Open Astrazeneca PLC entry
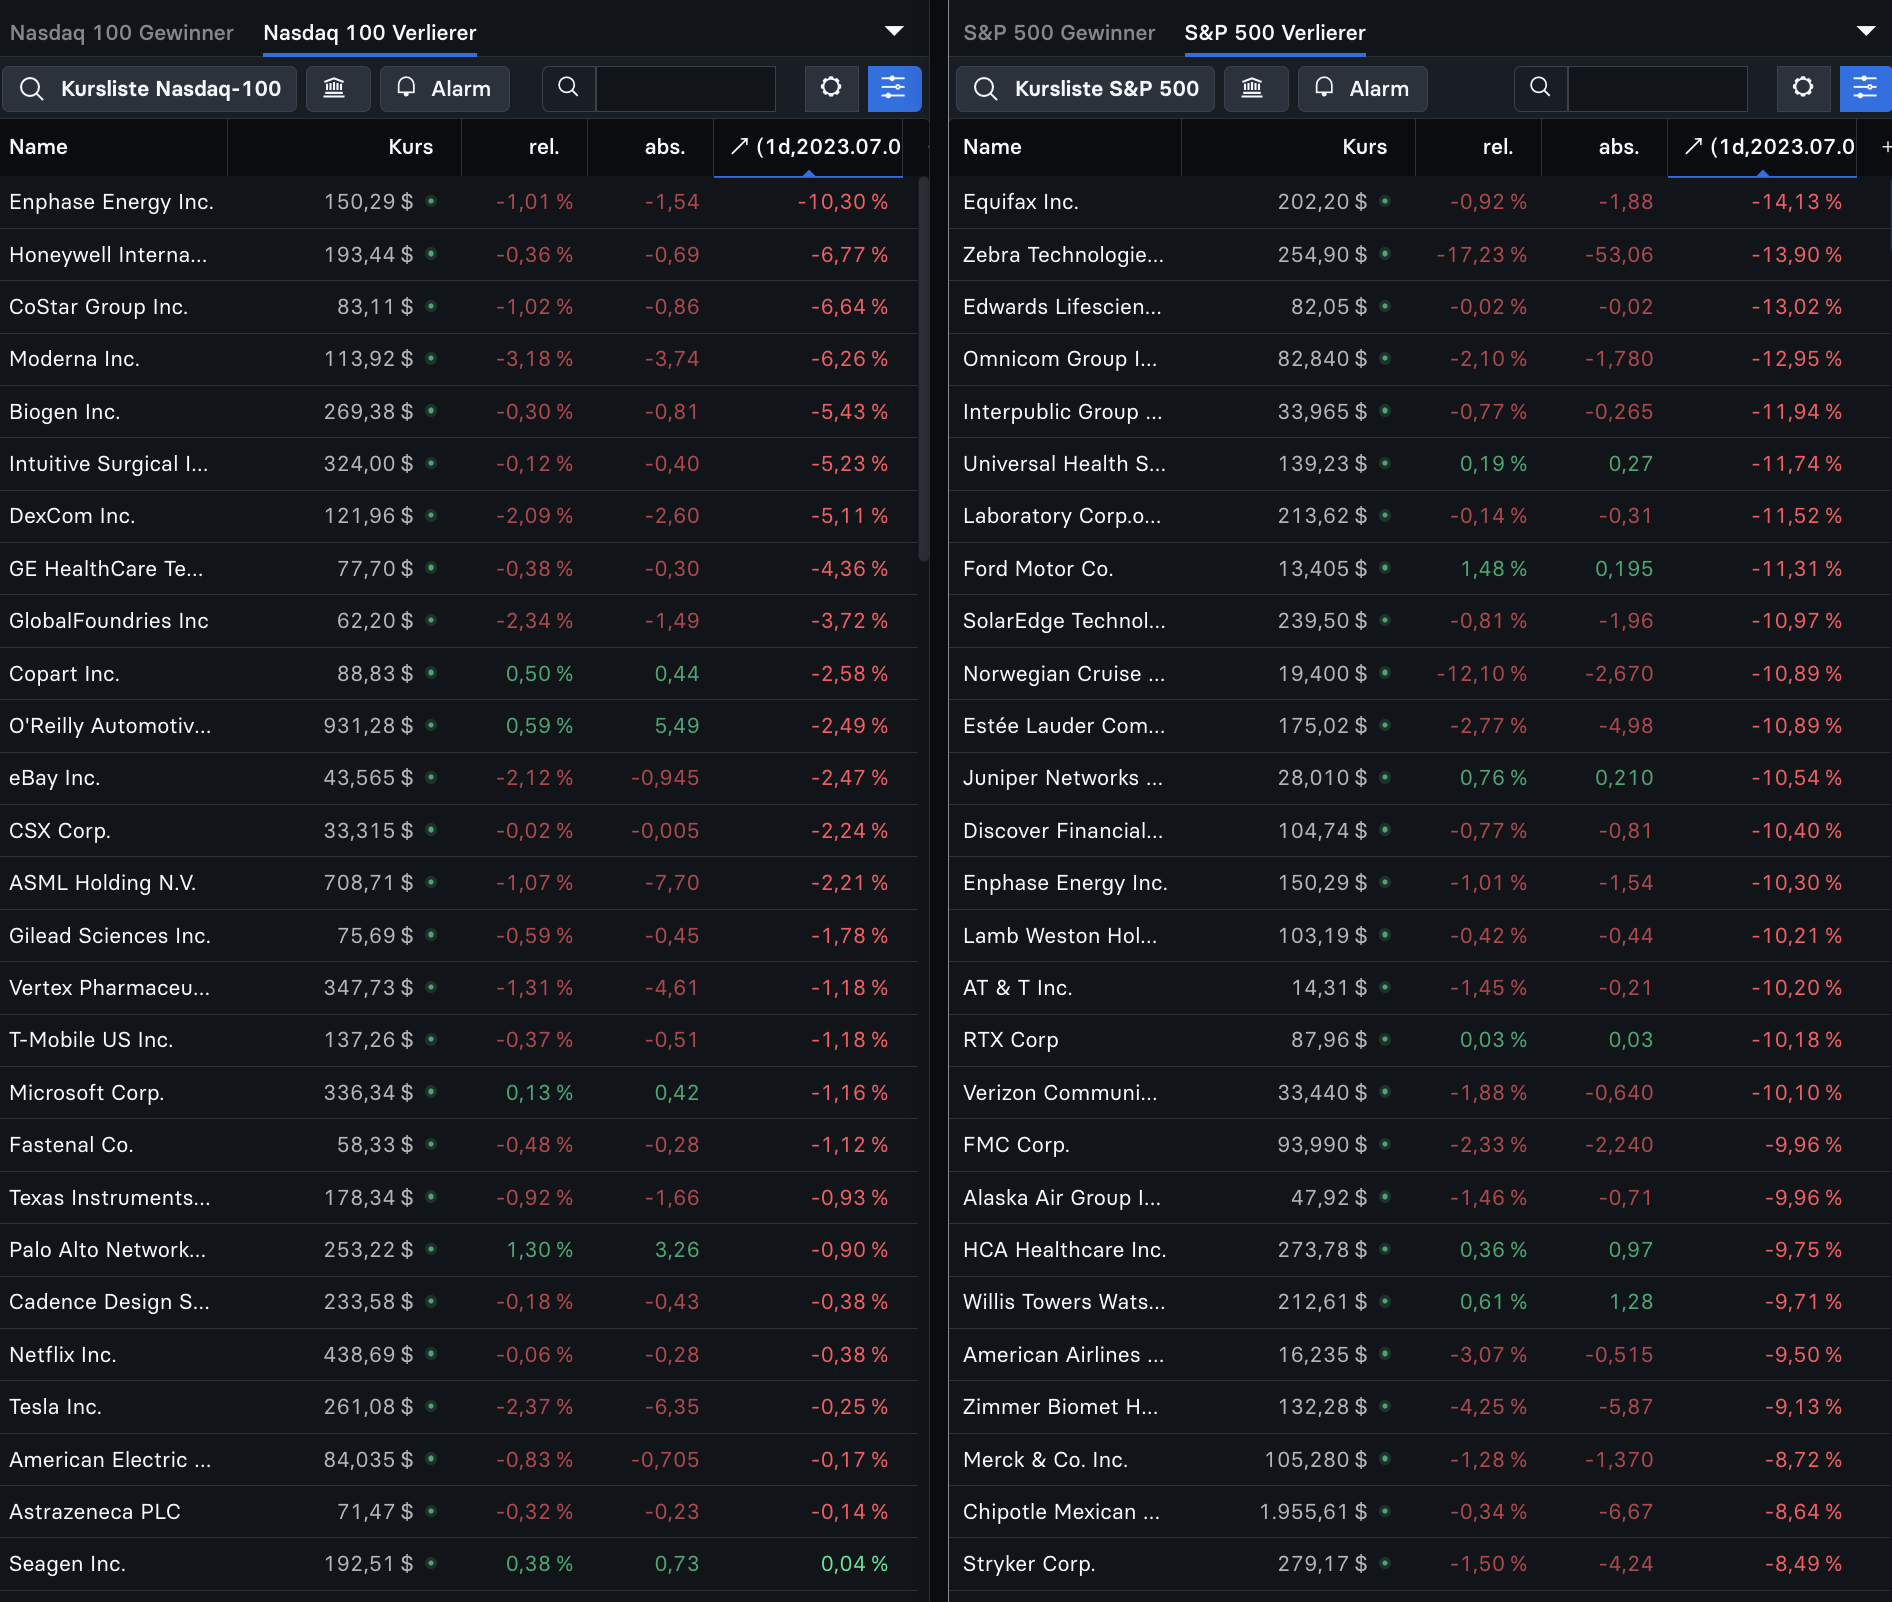1892x1602 pixels. (x=459, y=1511)
